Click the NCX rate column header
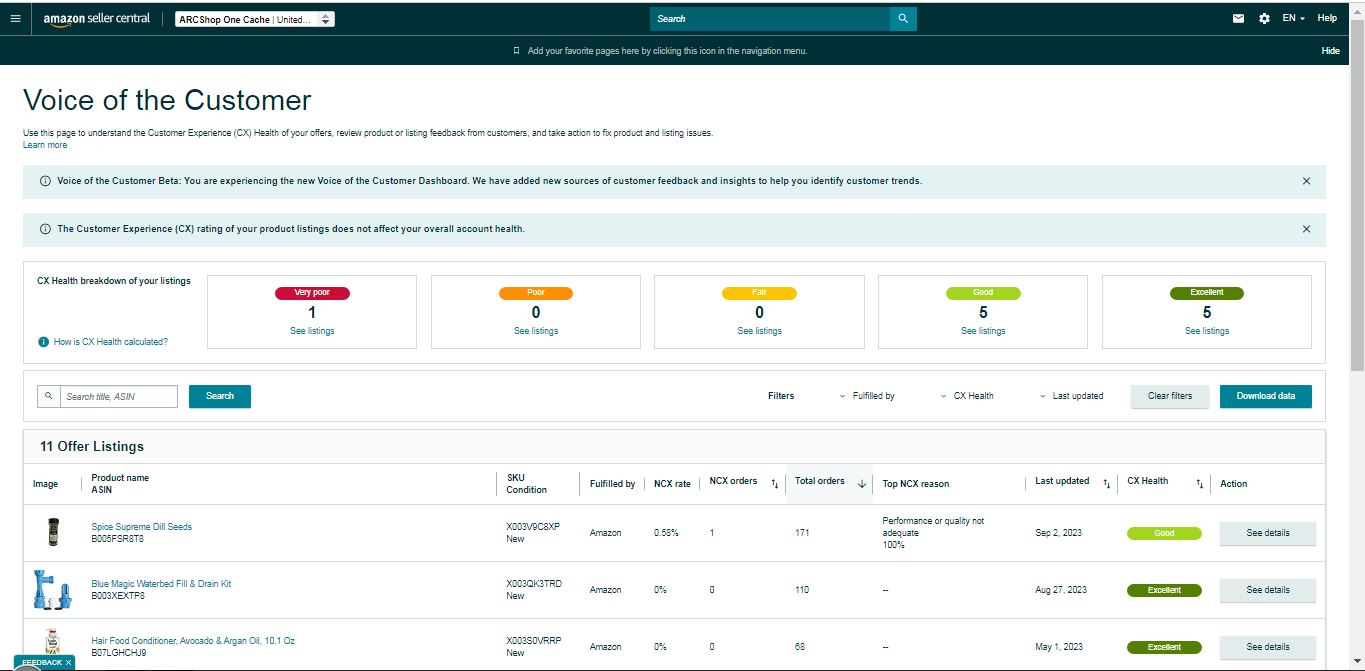Image resolution: width=1365 pixels, height=671 pixels. point(672,484)
